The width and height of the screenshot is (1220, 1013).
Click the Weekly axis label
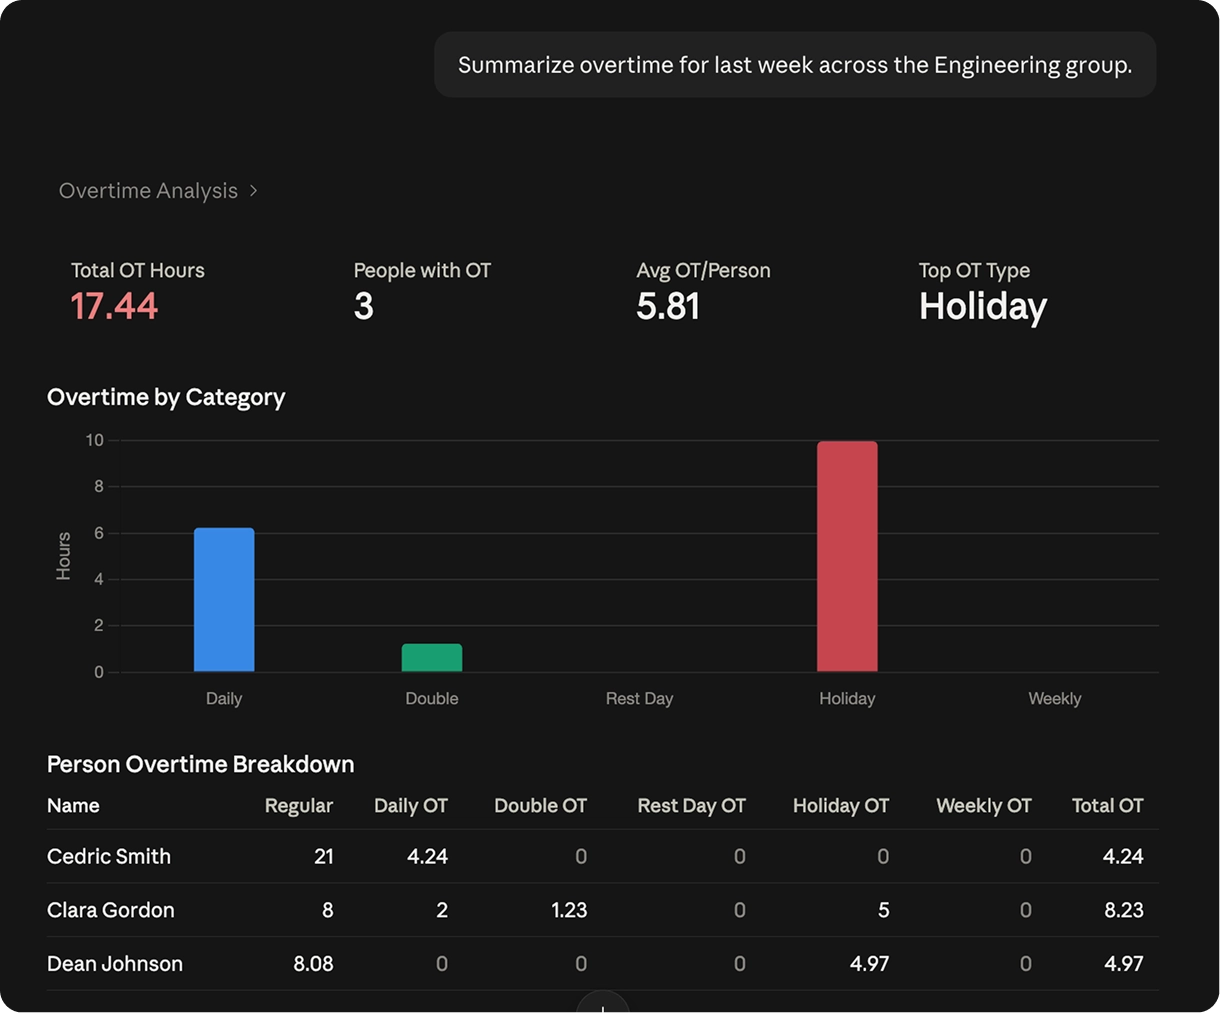[x=1055, y=699]
